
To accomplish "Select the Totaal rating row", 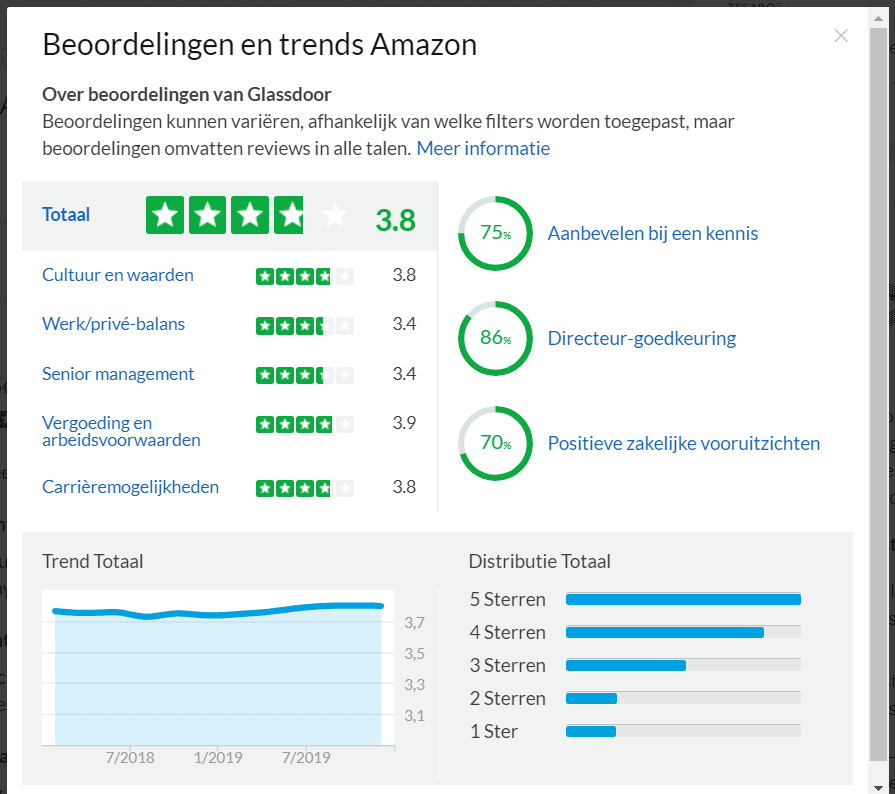I will [x=66, y=214].
